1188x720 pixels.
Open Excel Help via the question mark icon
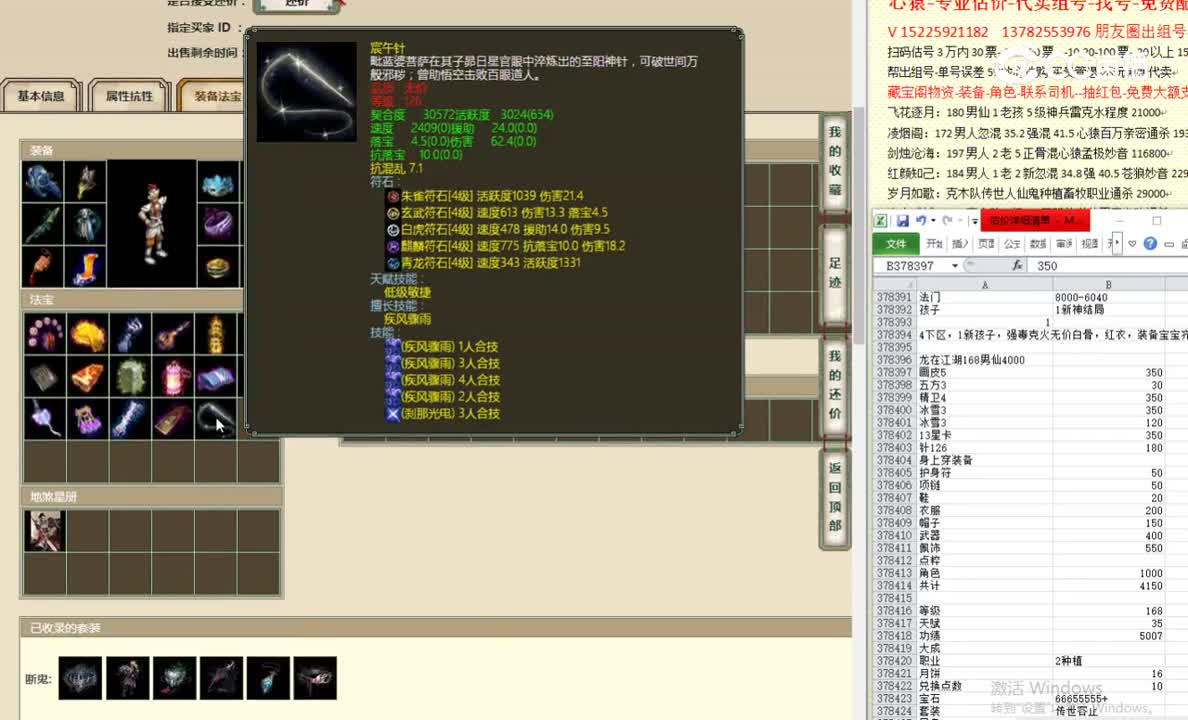coord(1150,243)
